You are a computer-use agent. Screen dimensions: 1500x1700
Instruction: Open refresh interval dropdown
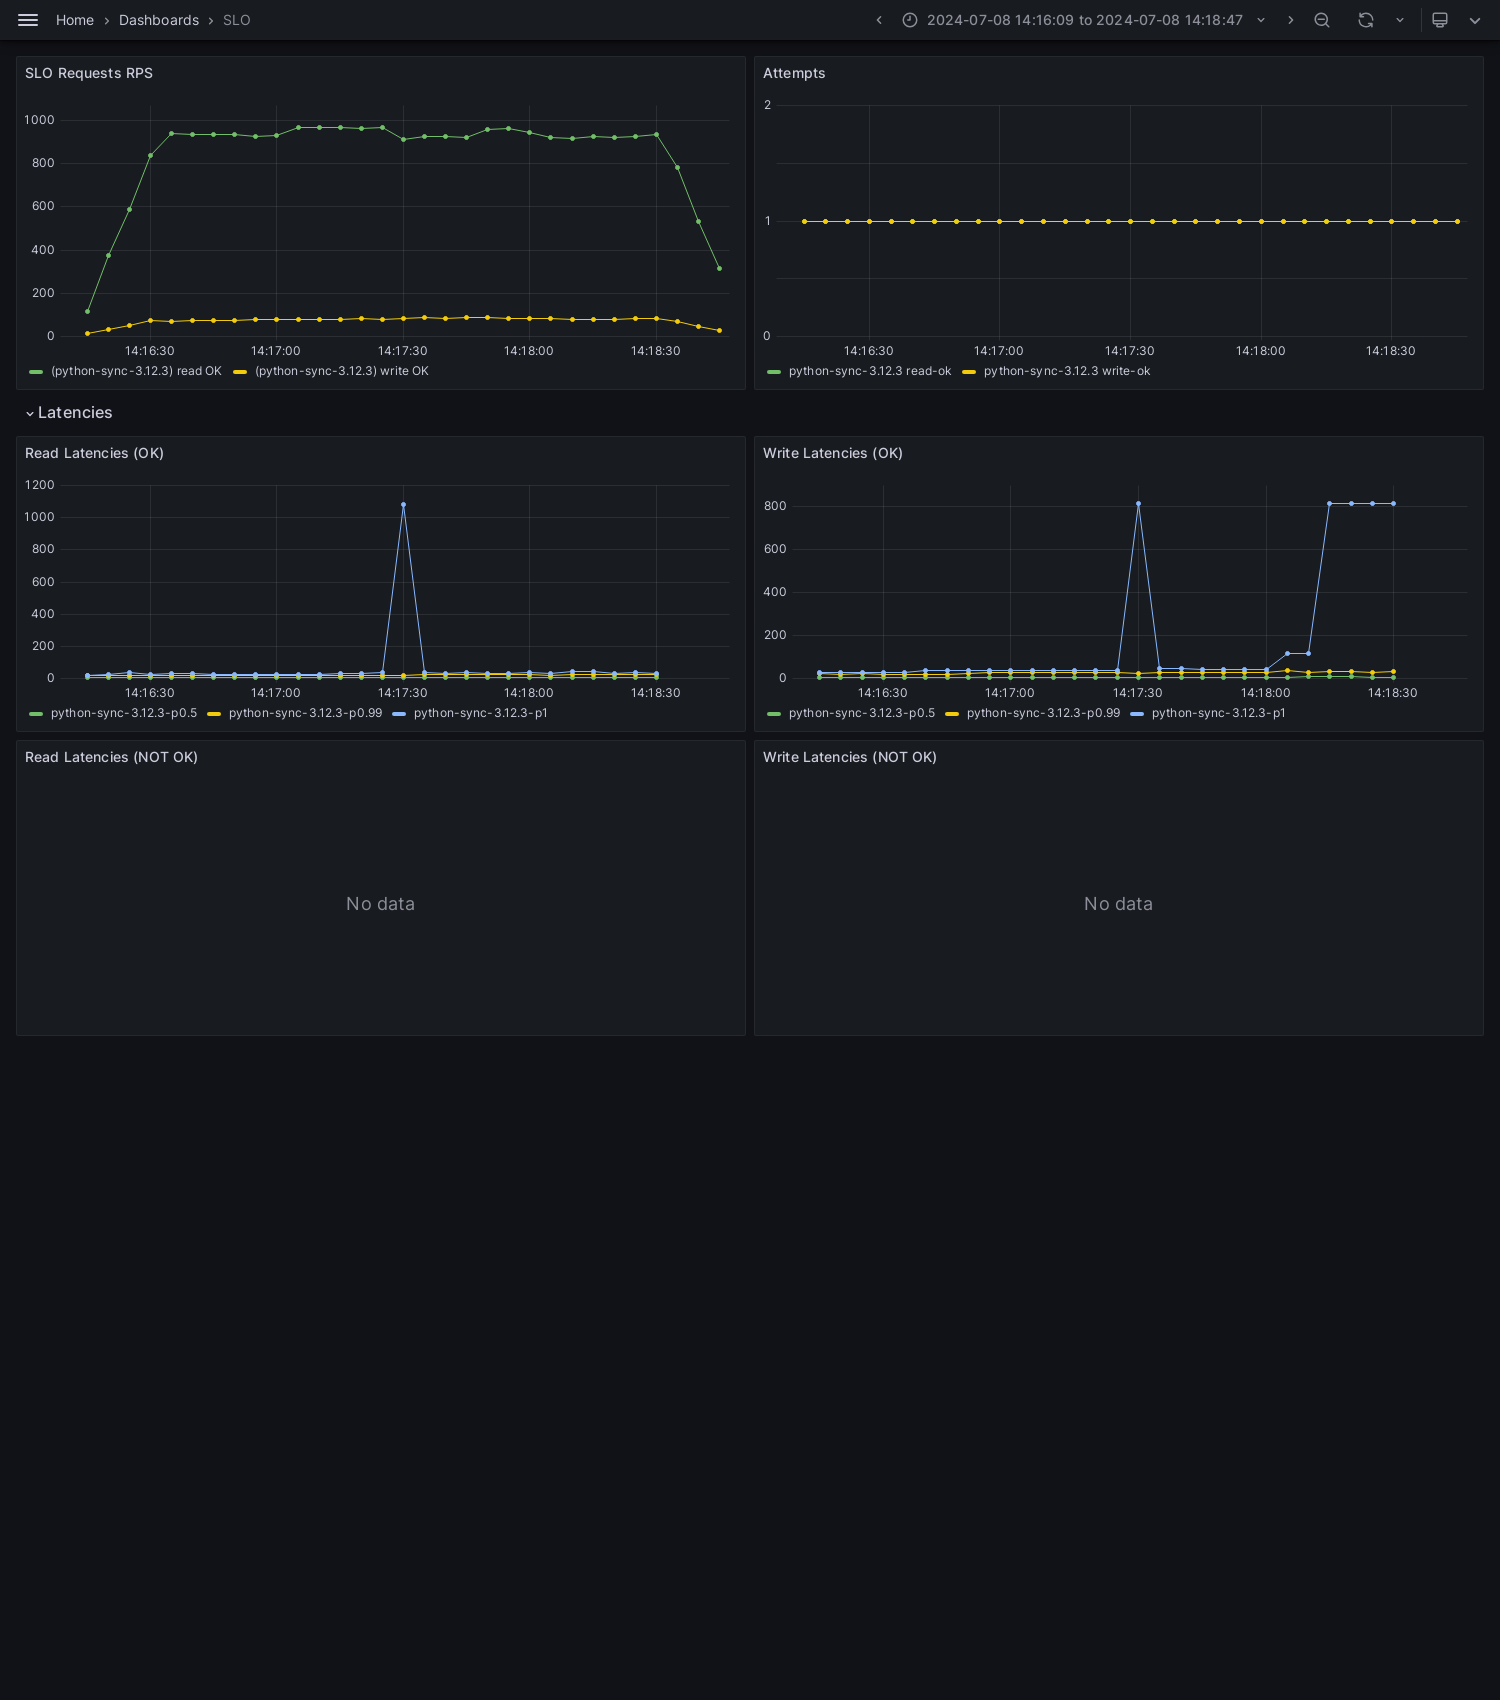point(1400,20)
